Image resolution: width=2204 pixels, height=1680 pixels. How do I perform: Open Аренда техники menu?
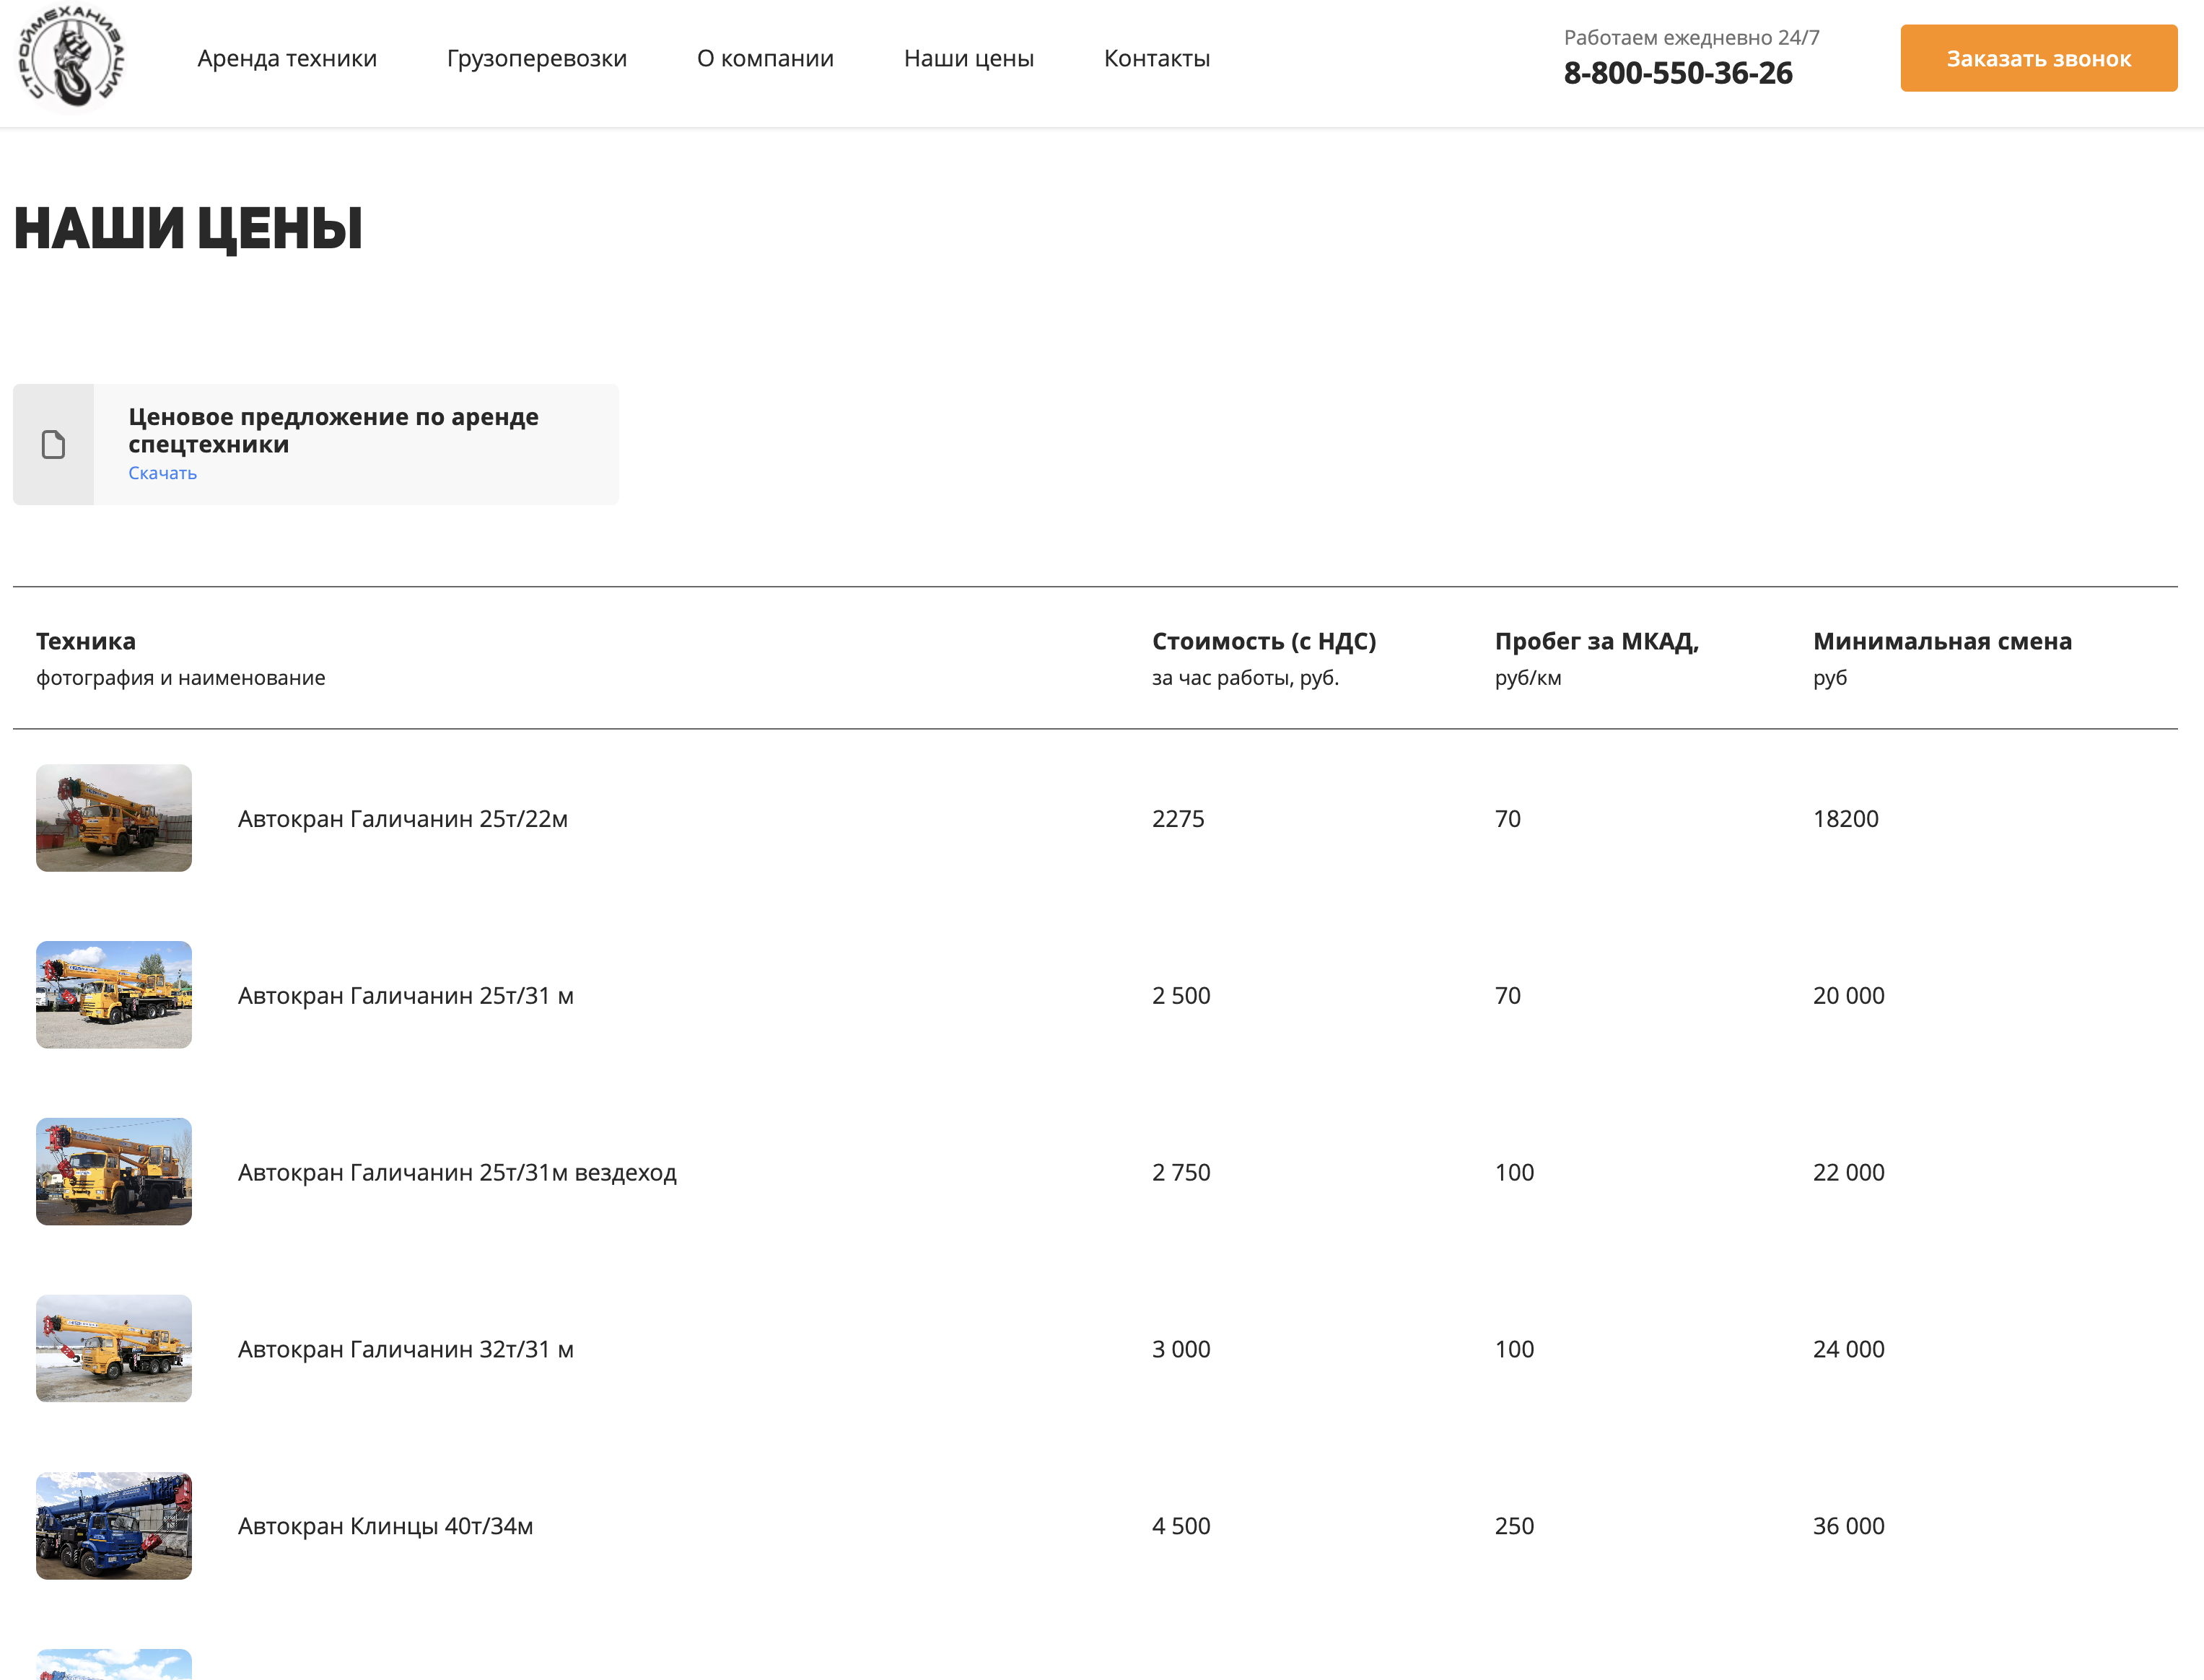tap(287, 58)
